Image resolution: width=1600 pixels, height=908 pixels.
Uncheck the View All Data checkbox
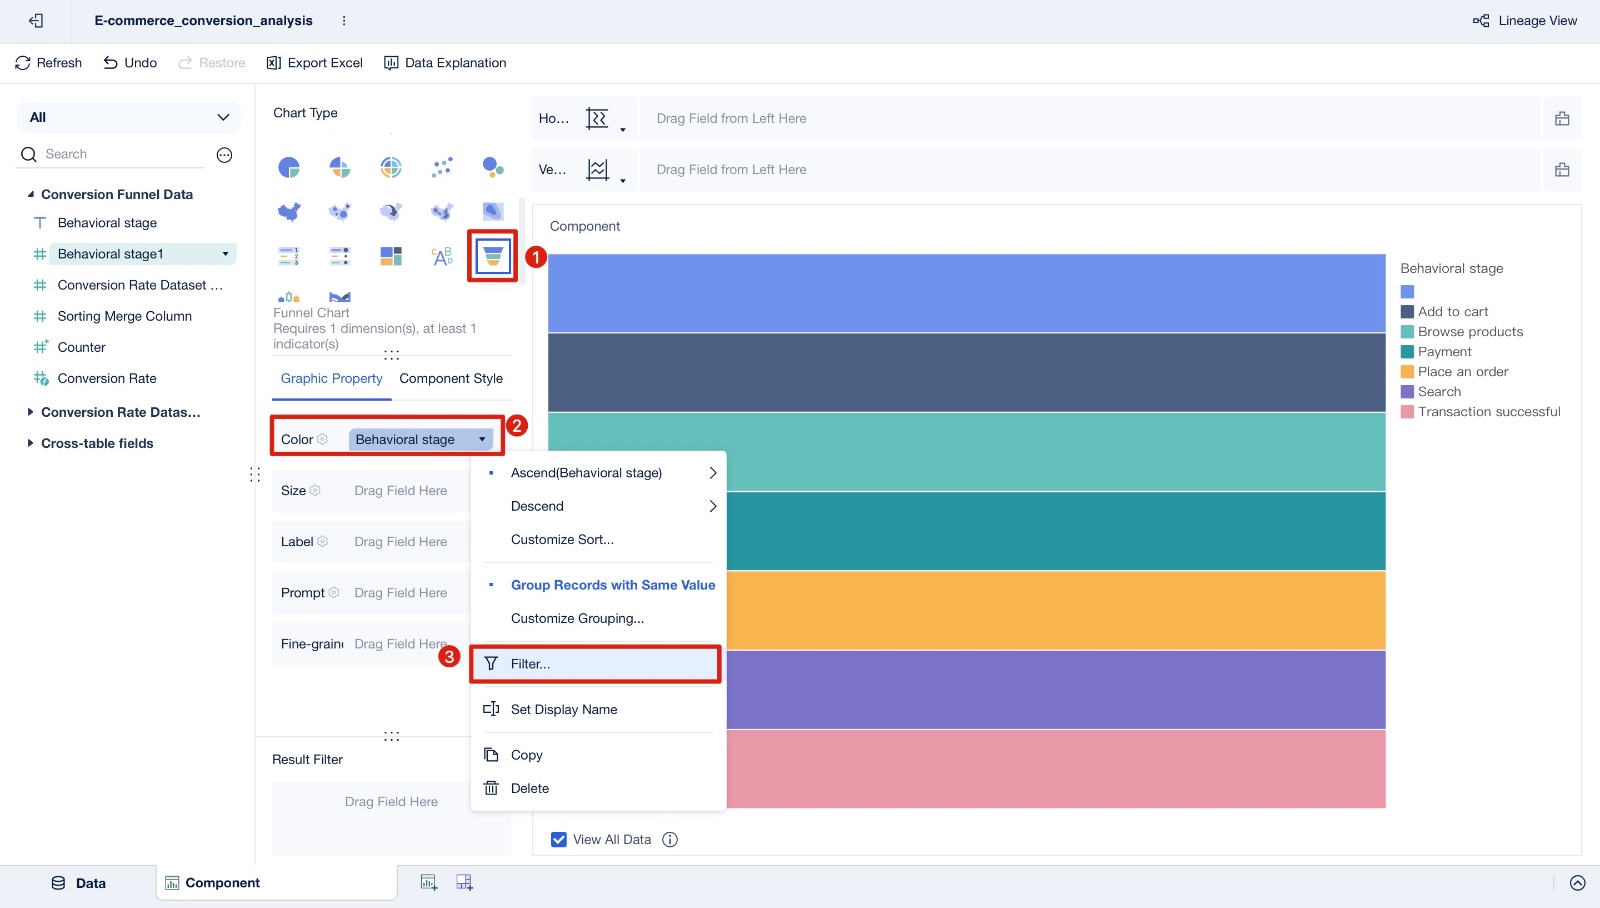(559, 839)
